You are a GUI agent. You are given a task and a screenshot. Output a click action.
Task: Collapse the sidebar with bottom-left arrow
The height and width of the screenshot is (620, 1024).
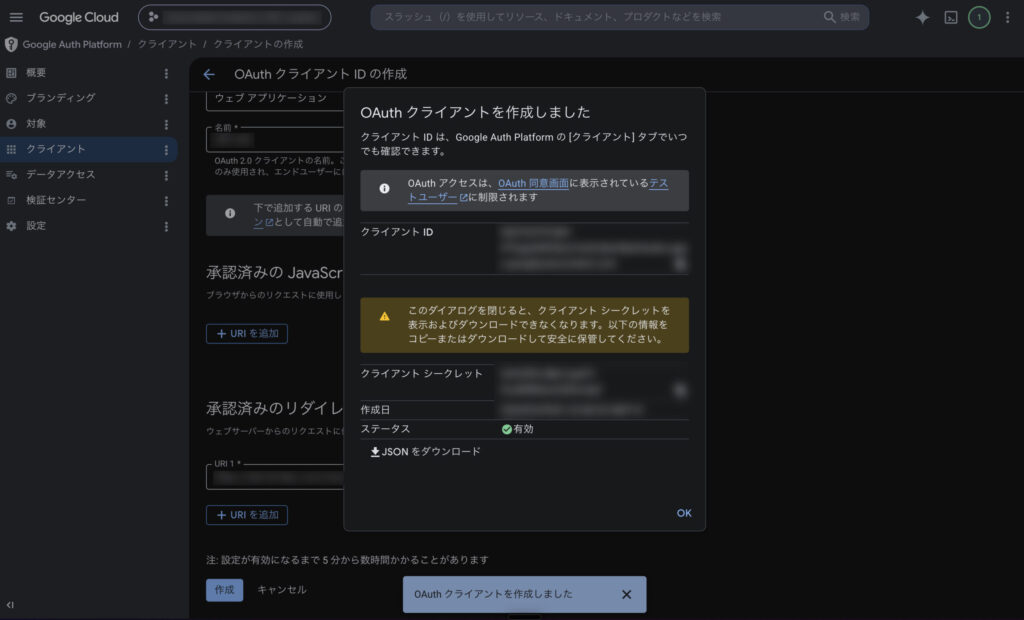10,604
